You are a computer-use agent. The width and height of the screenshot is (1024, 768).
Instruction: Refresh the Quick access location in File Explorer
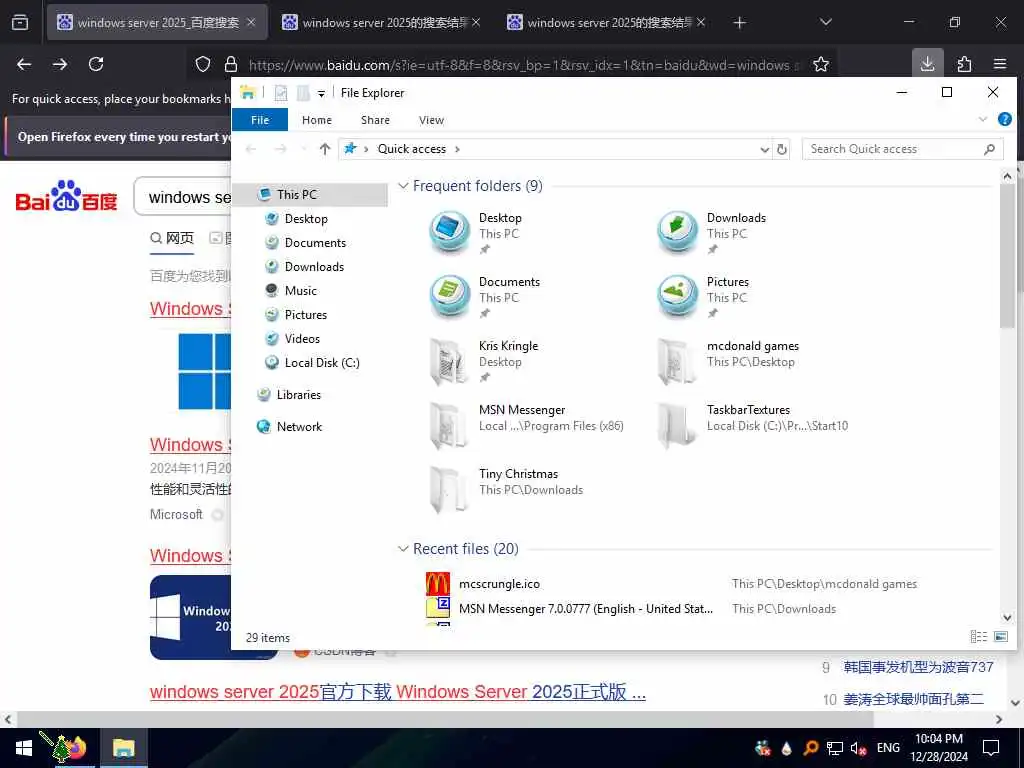pos(782,149)
